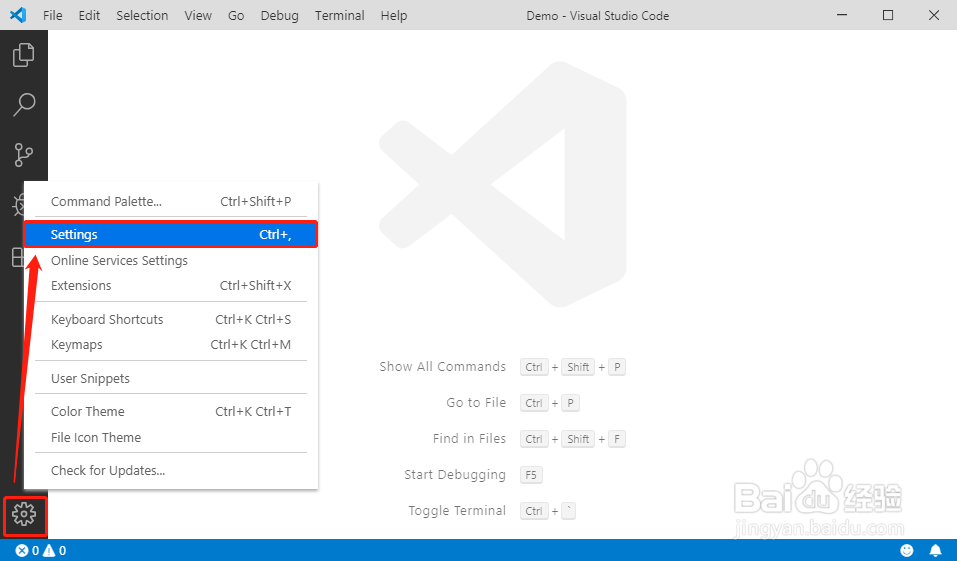Click the F5 key hint
Viewport: 957px width, 561px height.
(531, 475)
